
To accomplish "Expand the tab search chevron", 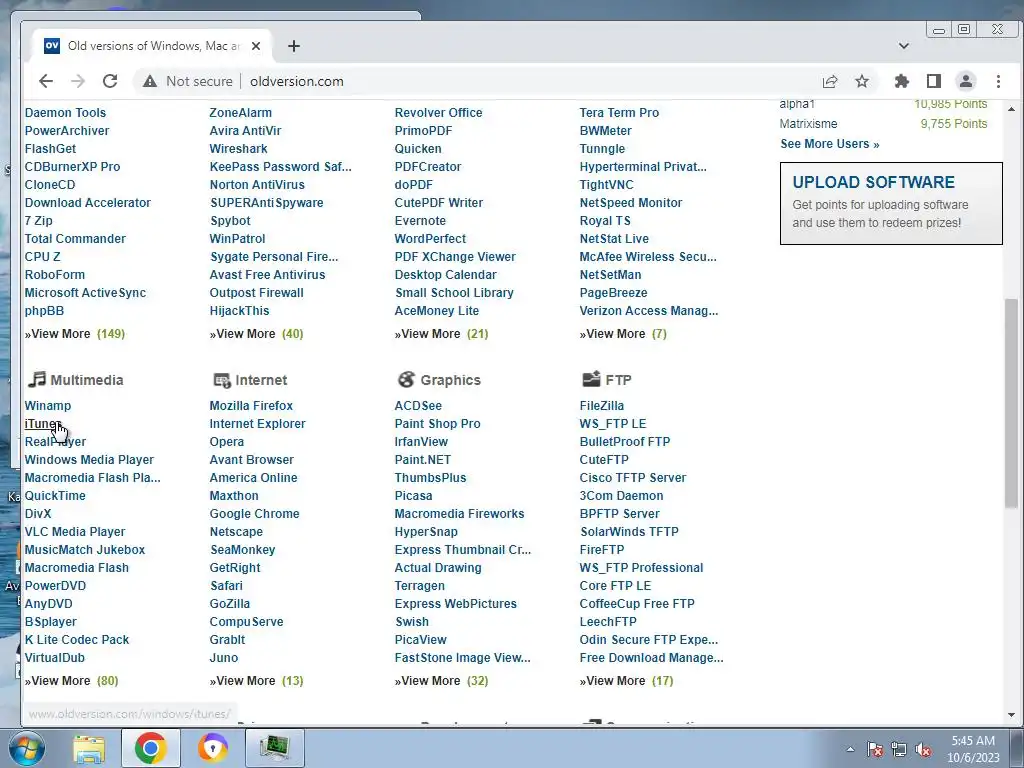I will [x=904, y=46].
